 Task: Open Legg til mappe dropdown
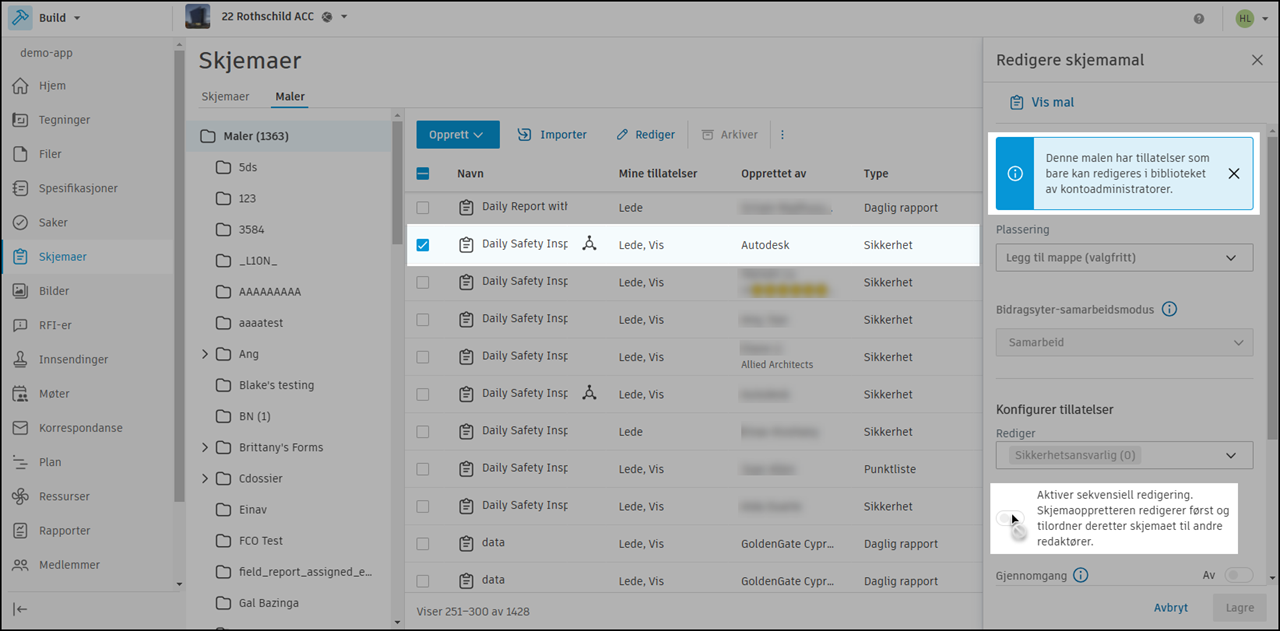point(1124,258)
